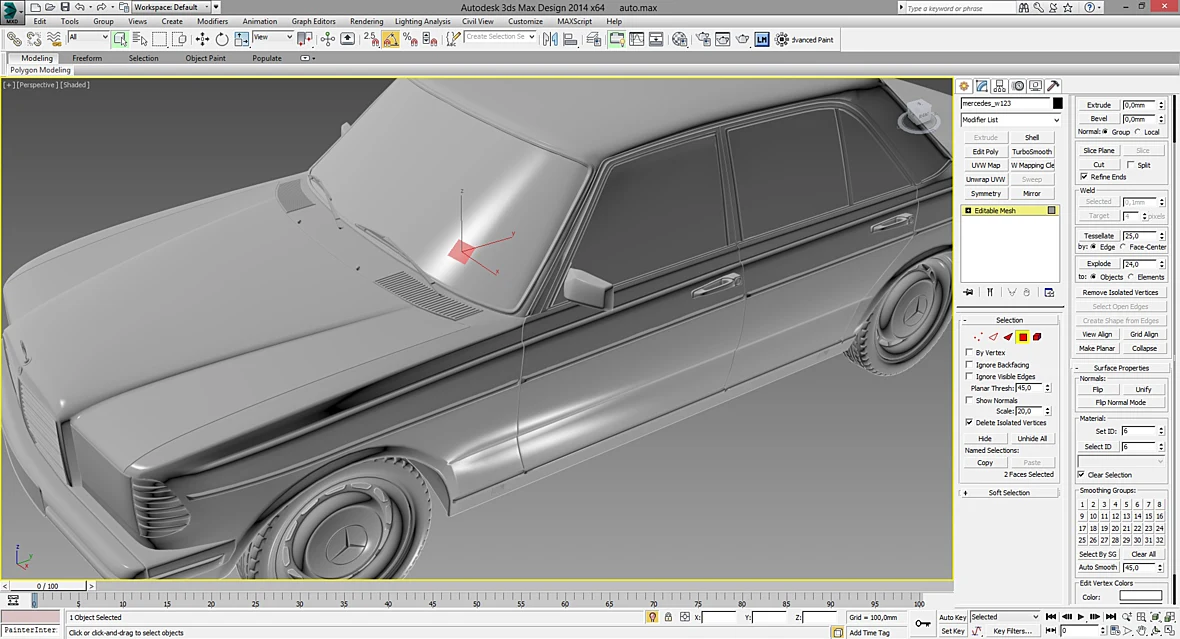The image size is (1180, 639).
Task: Click Bind to Space Warp icon
Action: coord(53,39)
